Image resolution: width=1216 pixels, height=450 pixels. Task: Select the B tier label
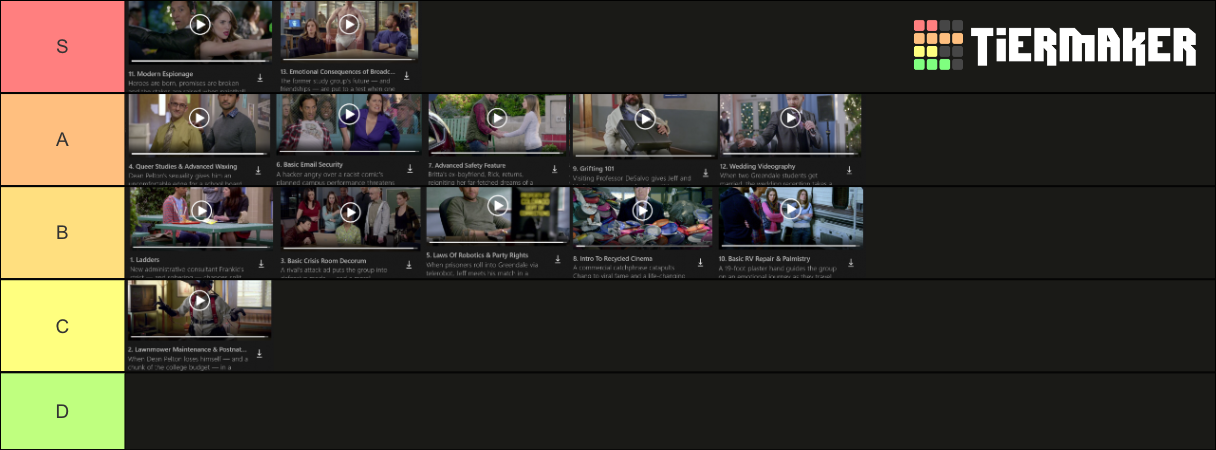62,233
